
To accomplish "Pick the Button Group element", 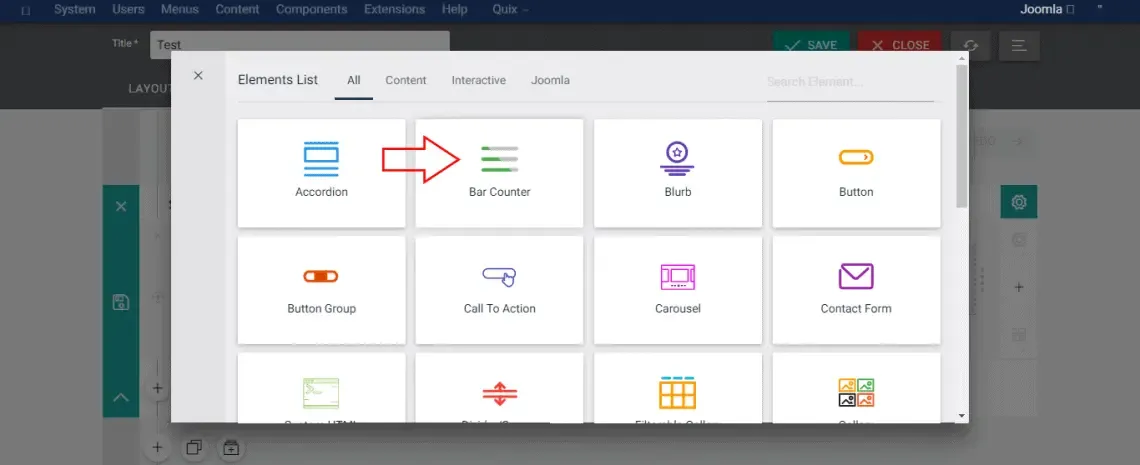I will pyautogui.click(x=321, y=290).
